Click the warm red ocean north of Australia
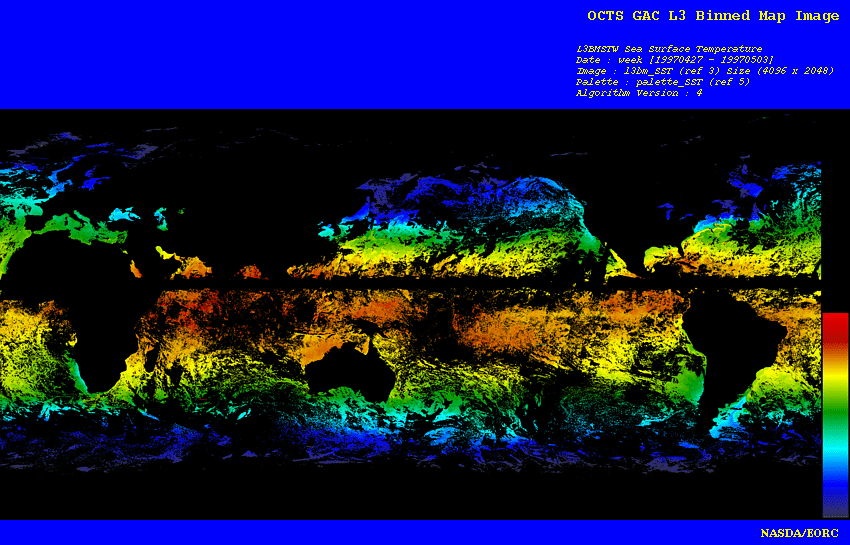Screen dimensions: 850x545 [x=330, y=318]
